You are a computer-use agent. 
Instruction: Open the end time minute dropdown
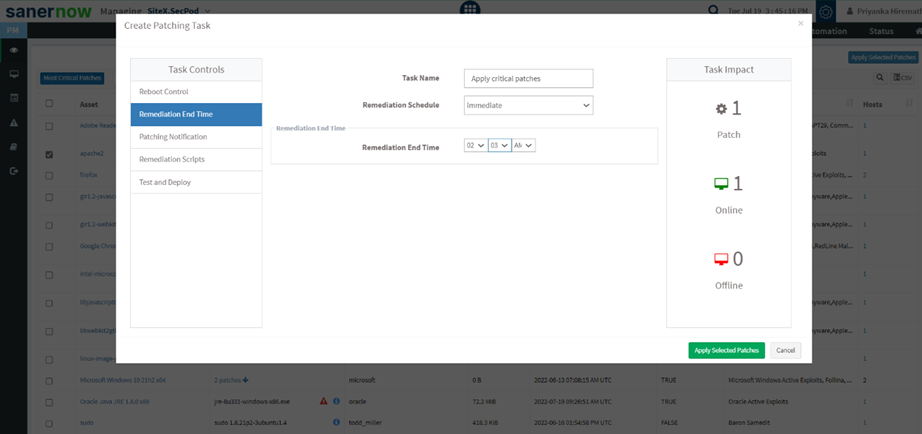499,145
